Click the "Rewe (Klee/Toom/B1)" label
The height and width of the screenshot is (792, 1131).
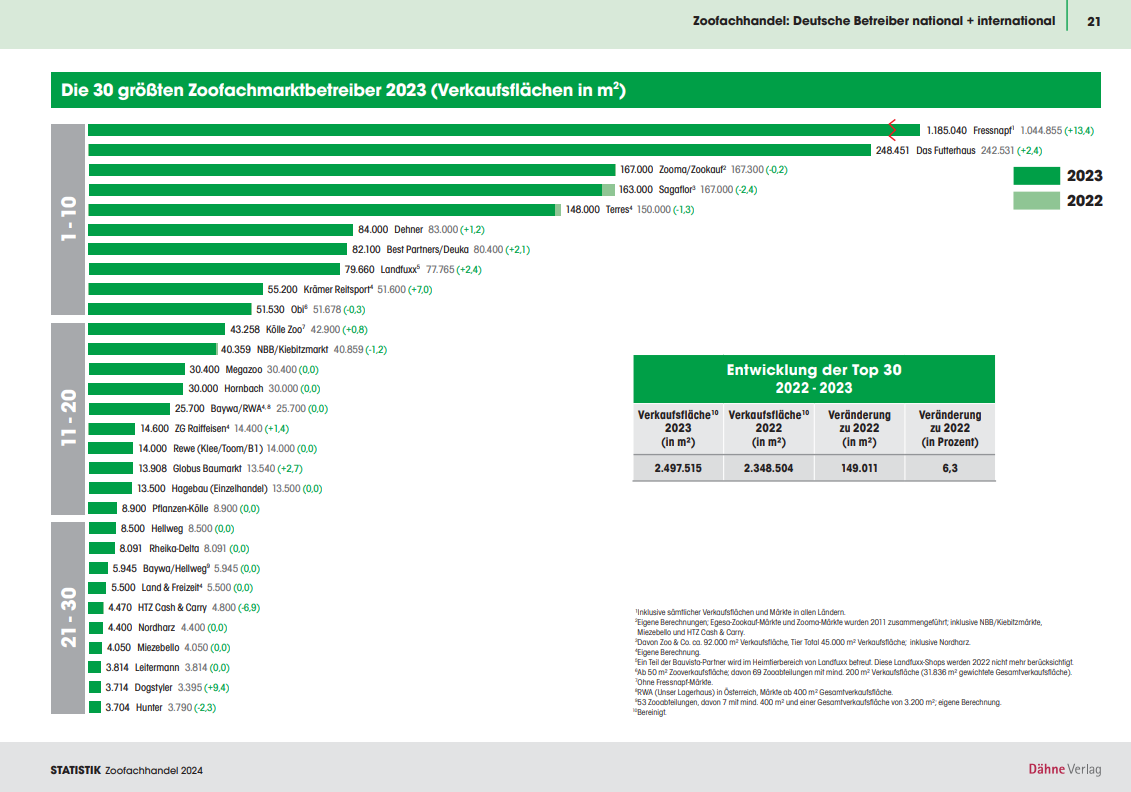pyautogui.click(x=218, y=449)
